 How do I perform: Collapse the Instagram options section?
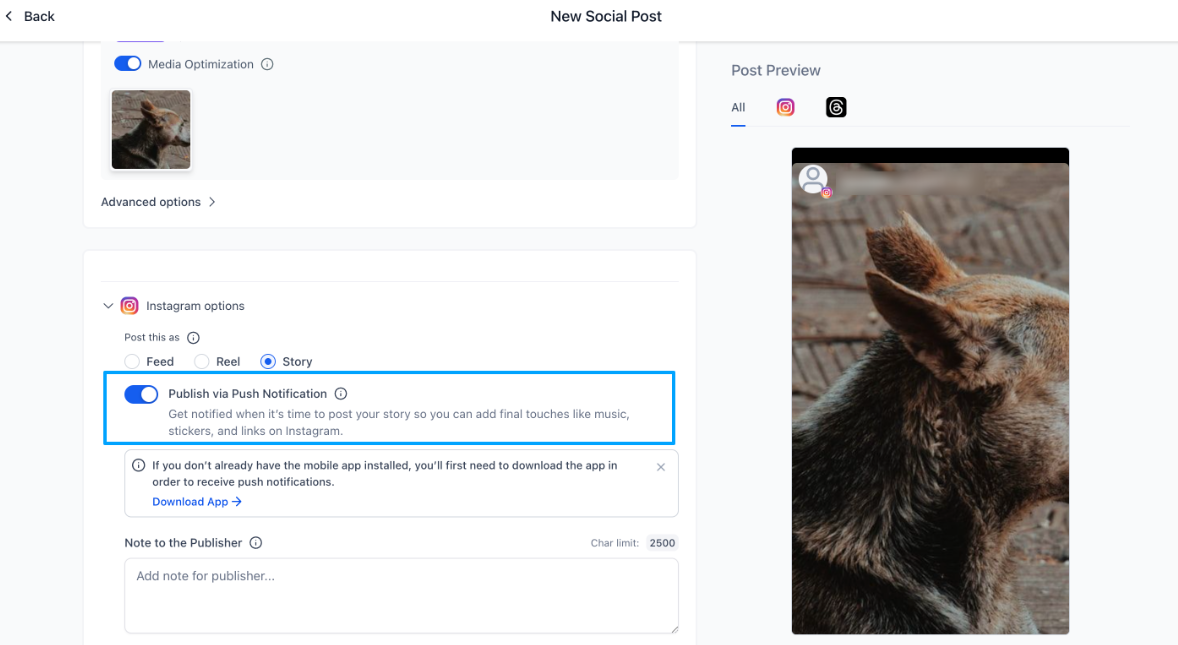108,306
